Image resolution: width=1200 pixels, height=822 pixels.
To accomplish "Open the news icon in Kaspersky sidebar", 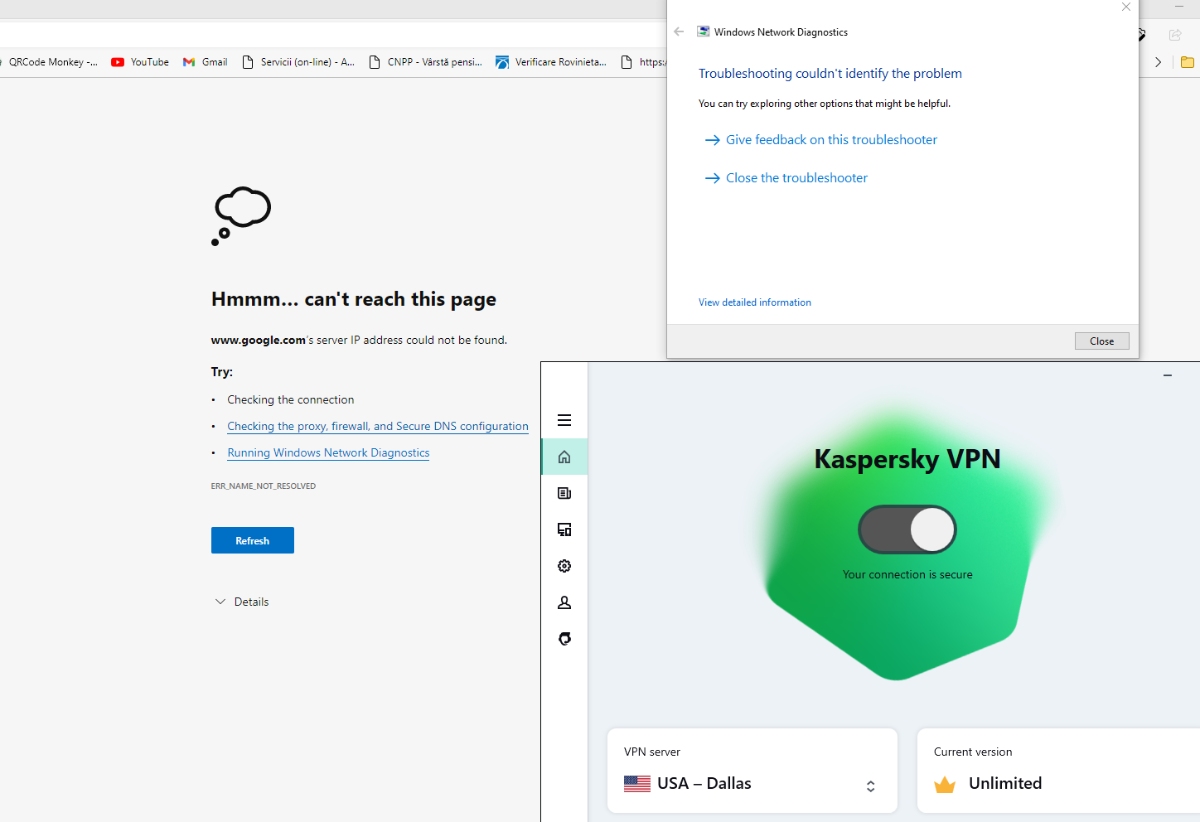I will [x=564, y=493].
